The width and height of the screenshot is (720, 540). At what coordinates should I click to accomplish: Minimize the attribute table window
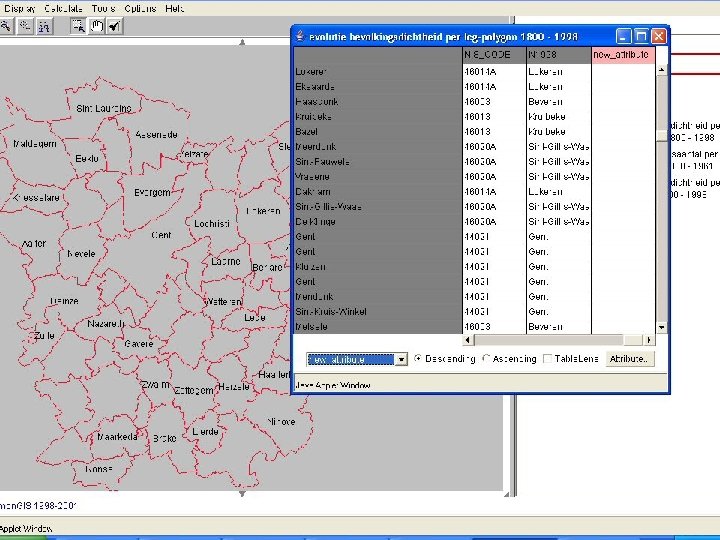click(x=624, y=36)
